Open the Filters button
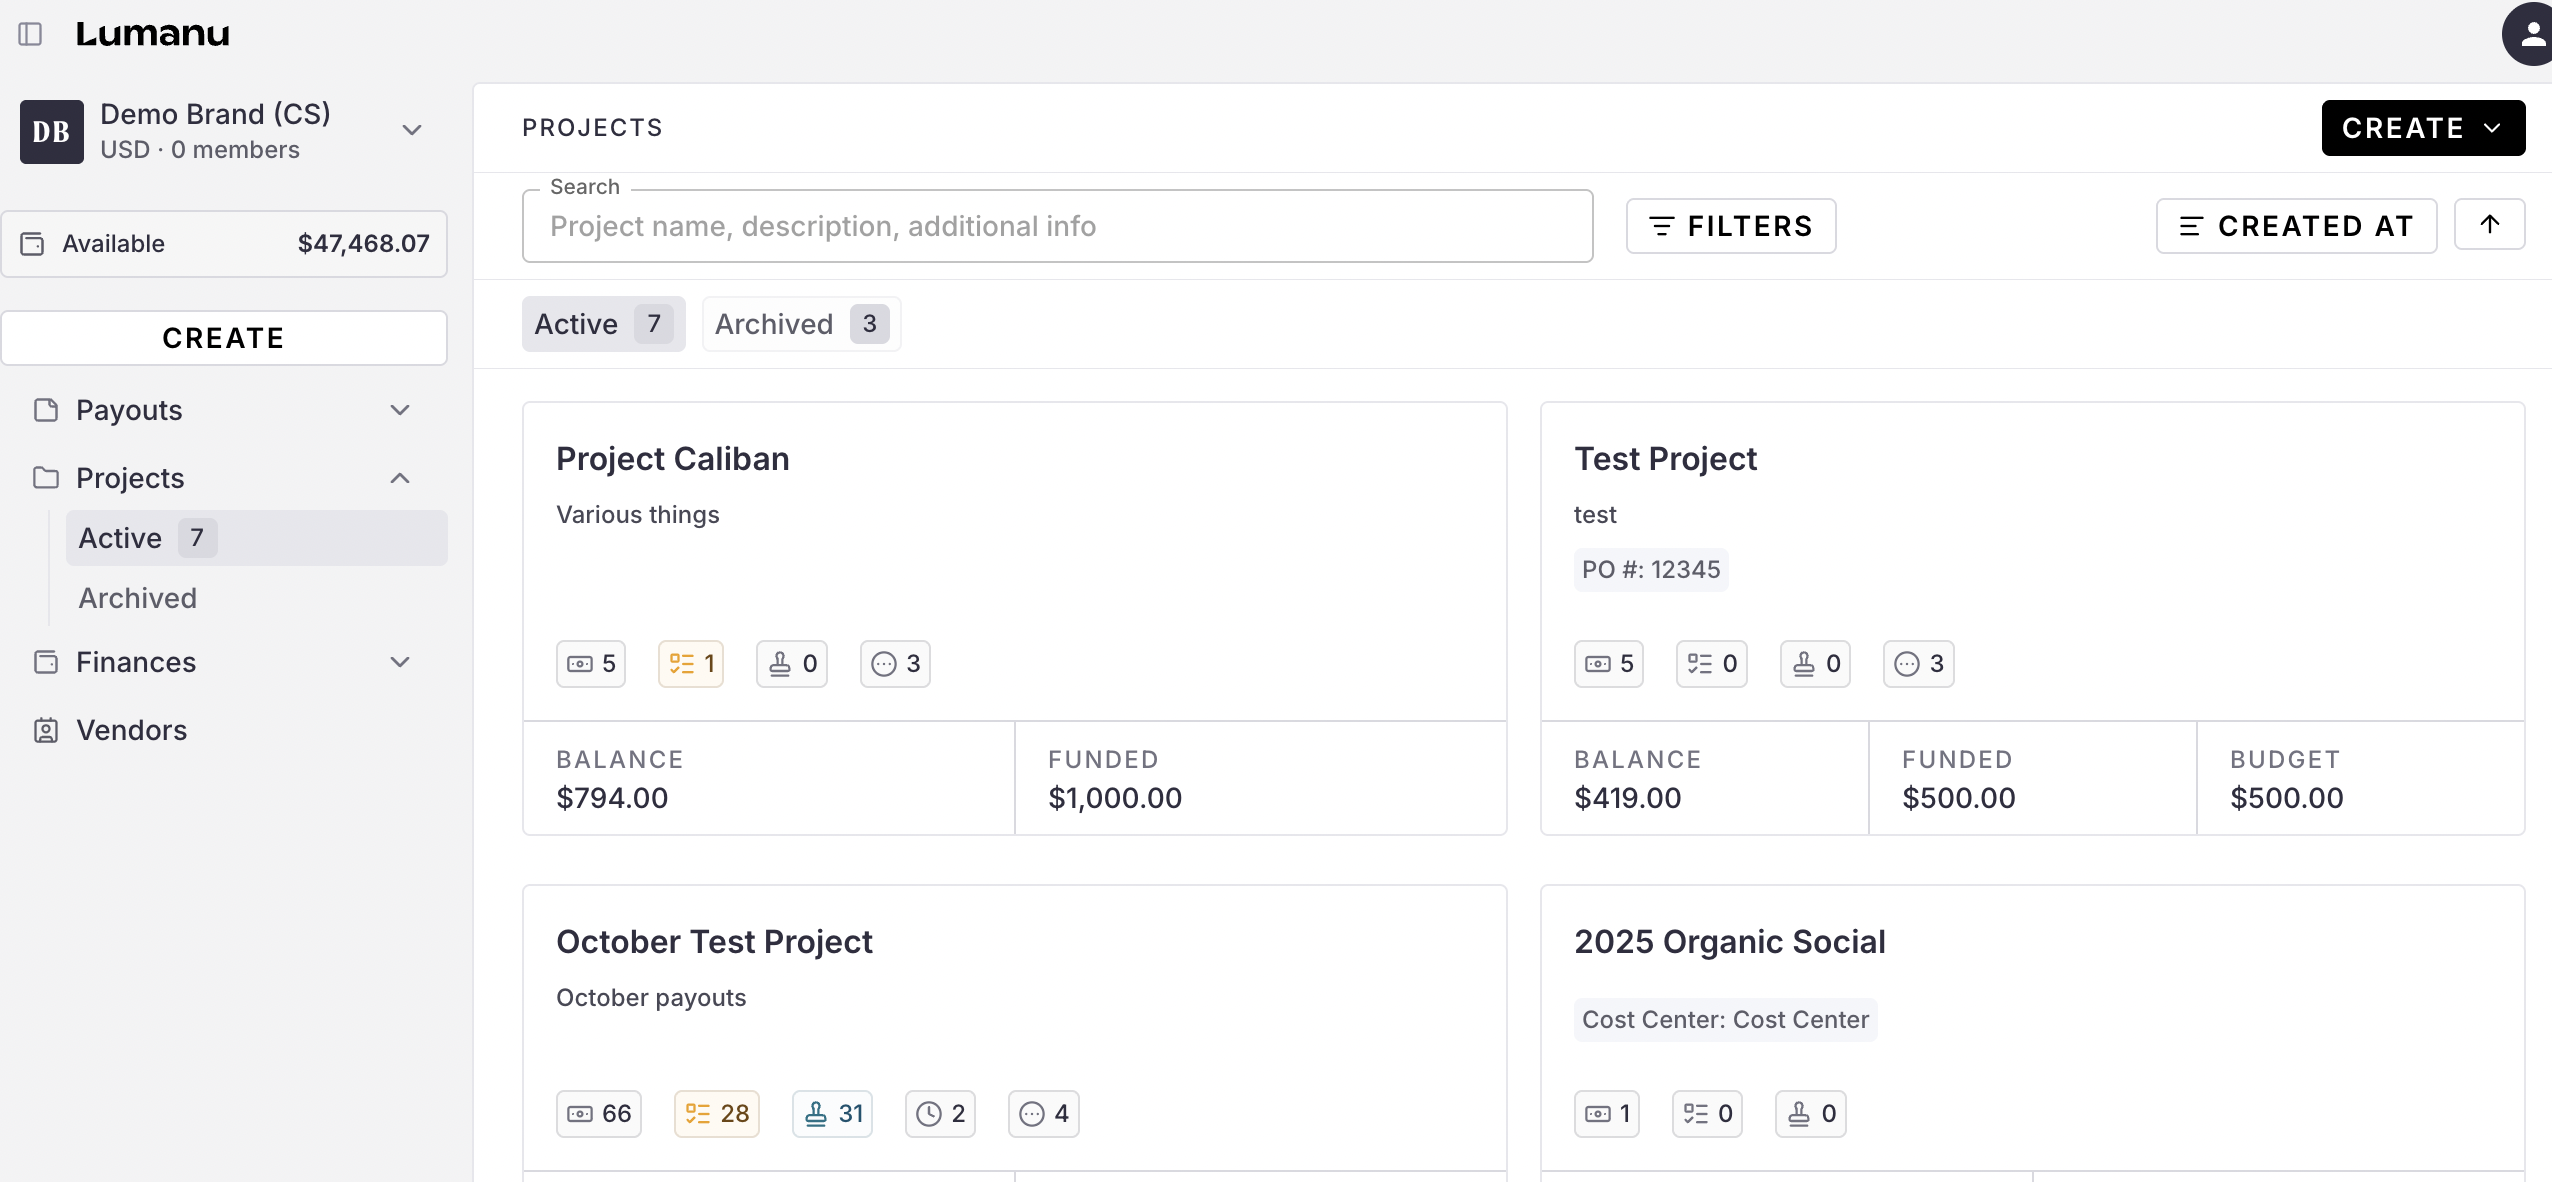This screenshot has height=1182, width=2552. 1730,226
